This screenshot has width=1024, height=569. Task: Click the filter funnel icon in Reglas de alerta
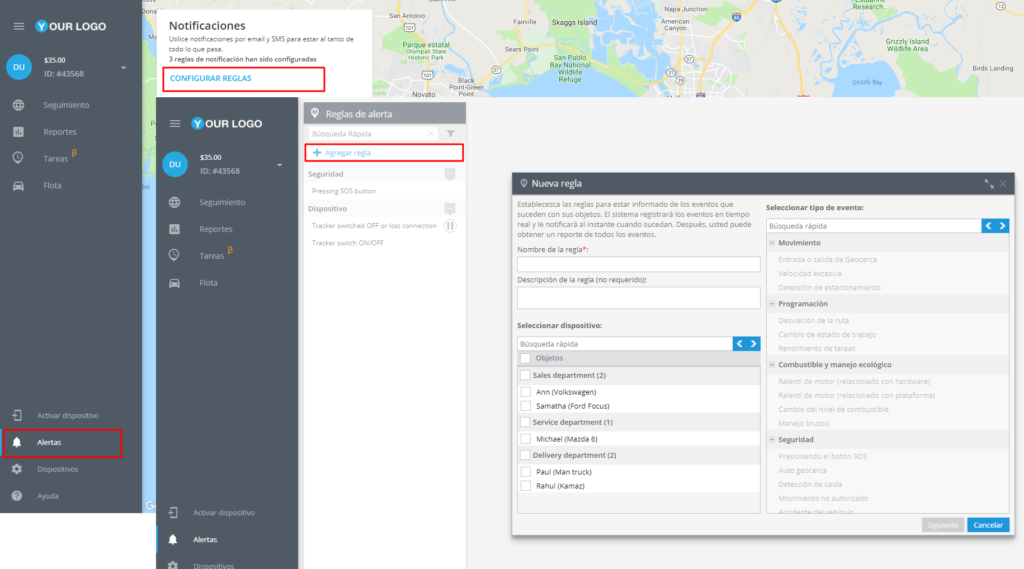coord(451,133)
